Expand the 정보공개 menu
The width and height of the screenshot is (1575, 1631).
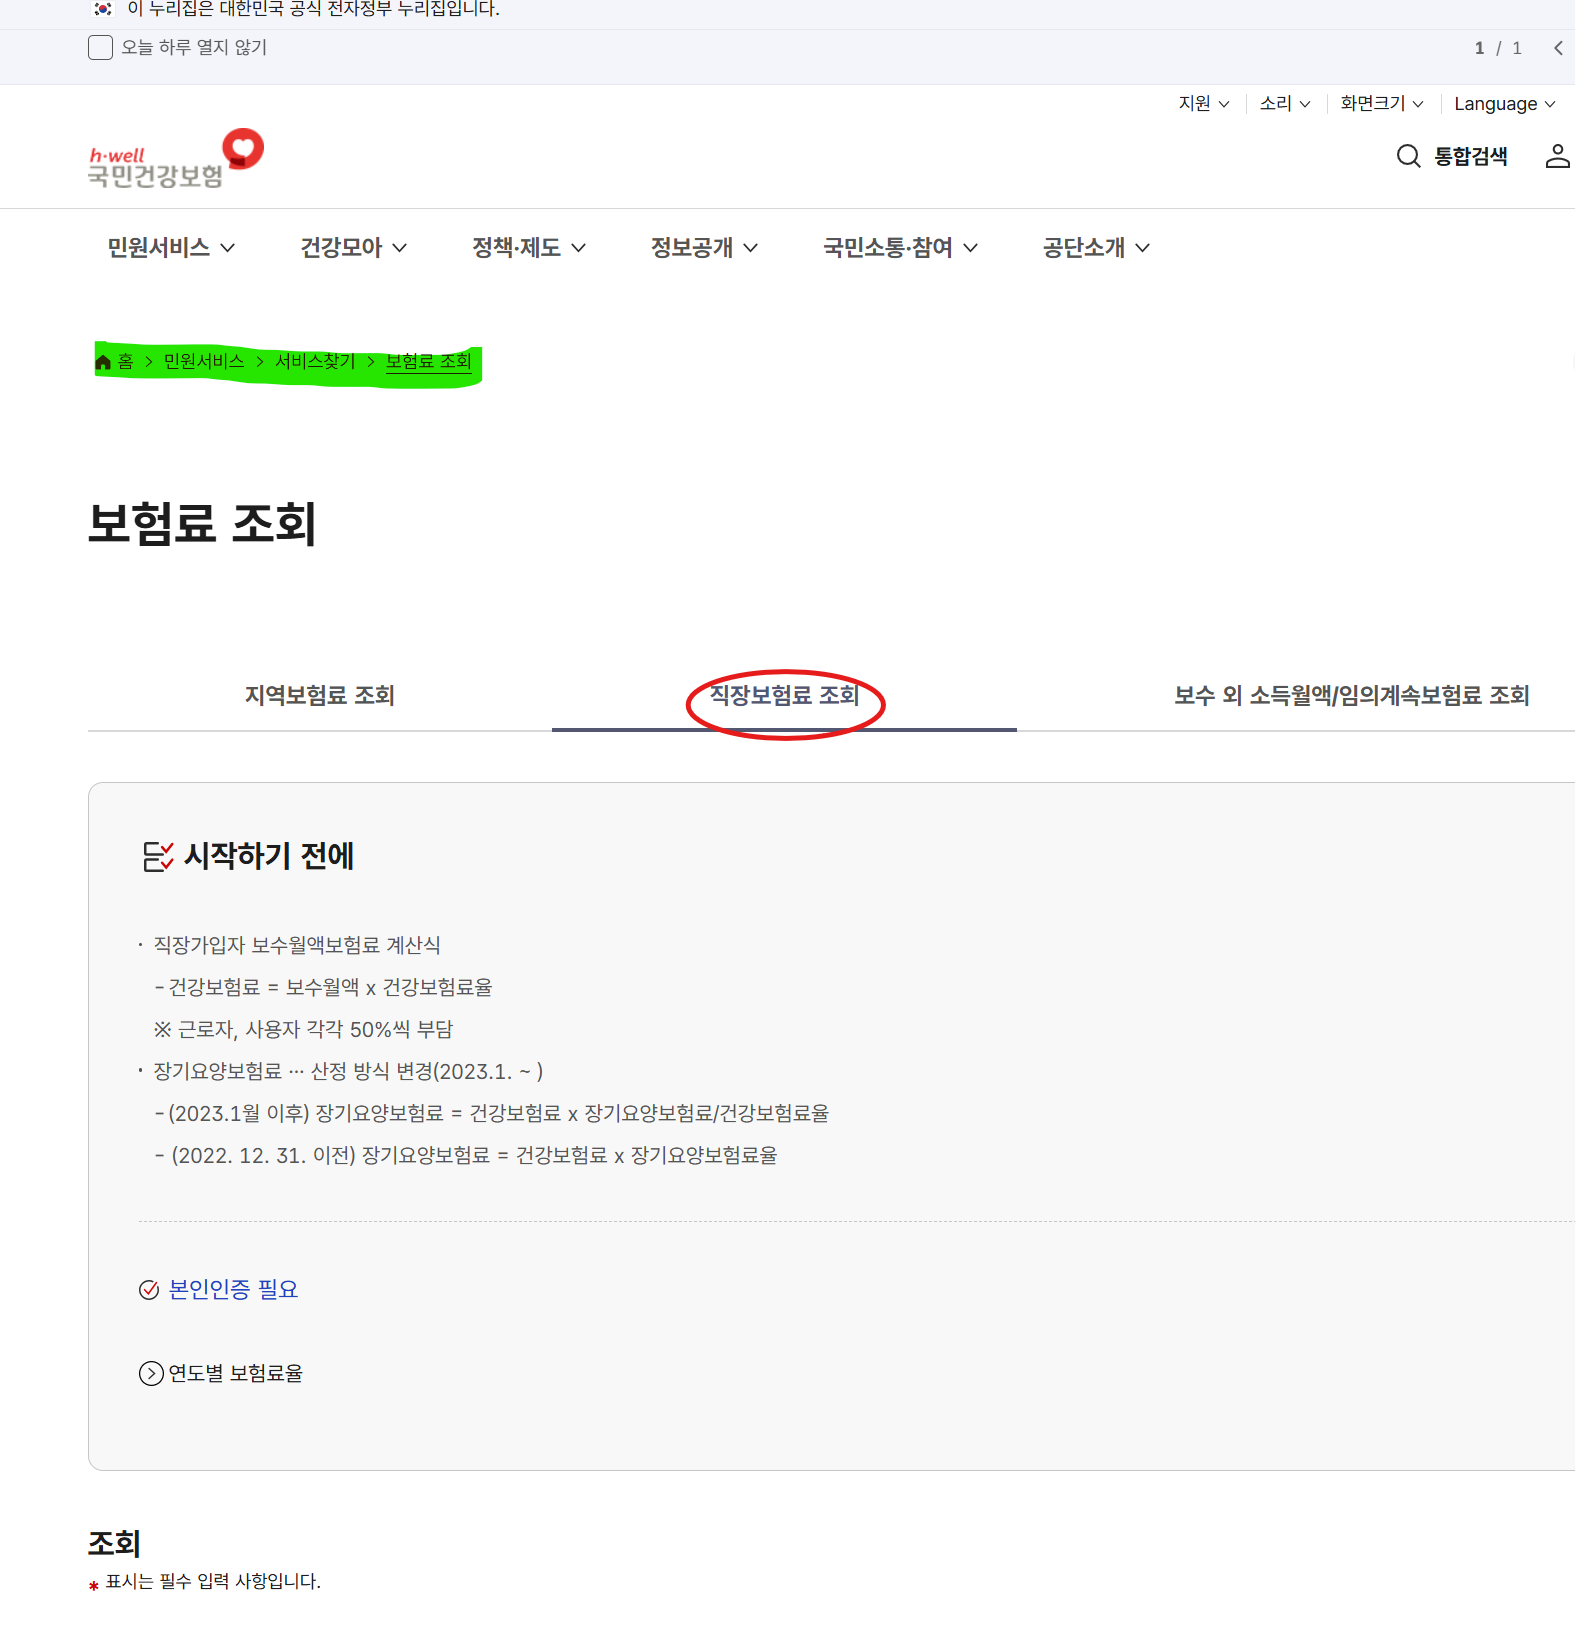point(704,248)
